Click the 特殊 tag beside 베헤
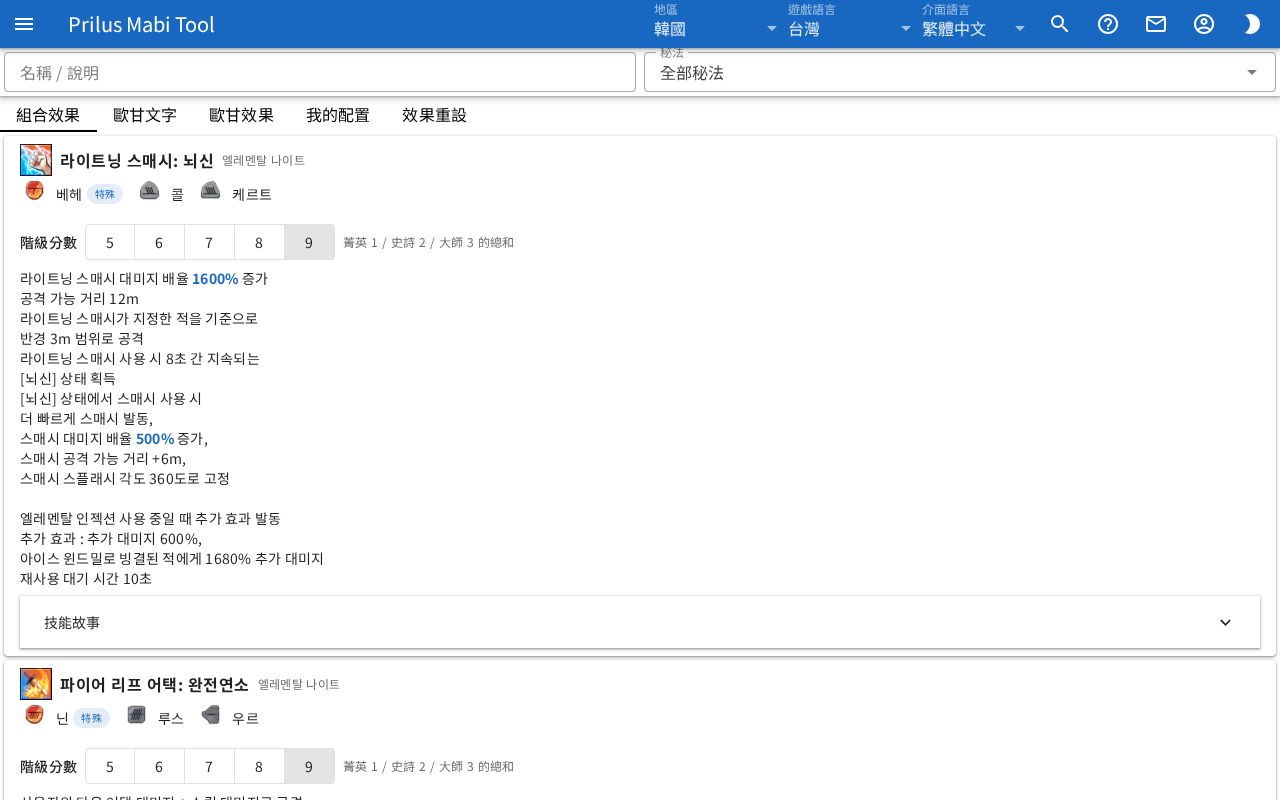The height and width of the screenshot is (800, 1280). pos(104,194)
